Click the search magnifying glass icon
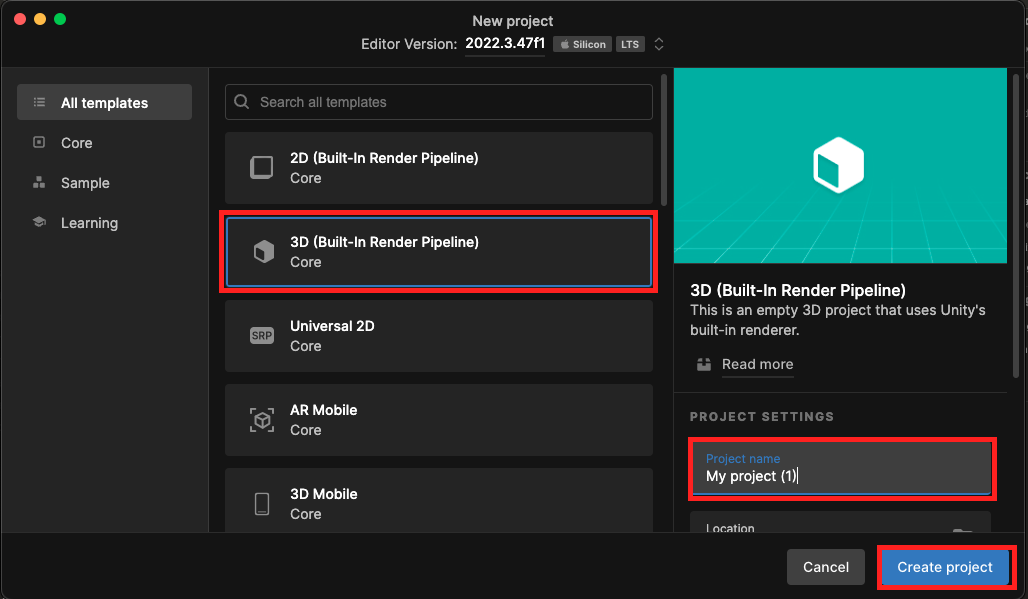Screen dimensions: 1028x599 pos(241,101)
